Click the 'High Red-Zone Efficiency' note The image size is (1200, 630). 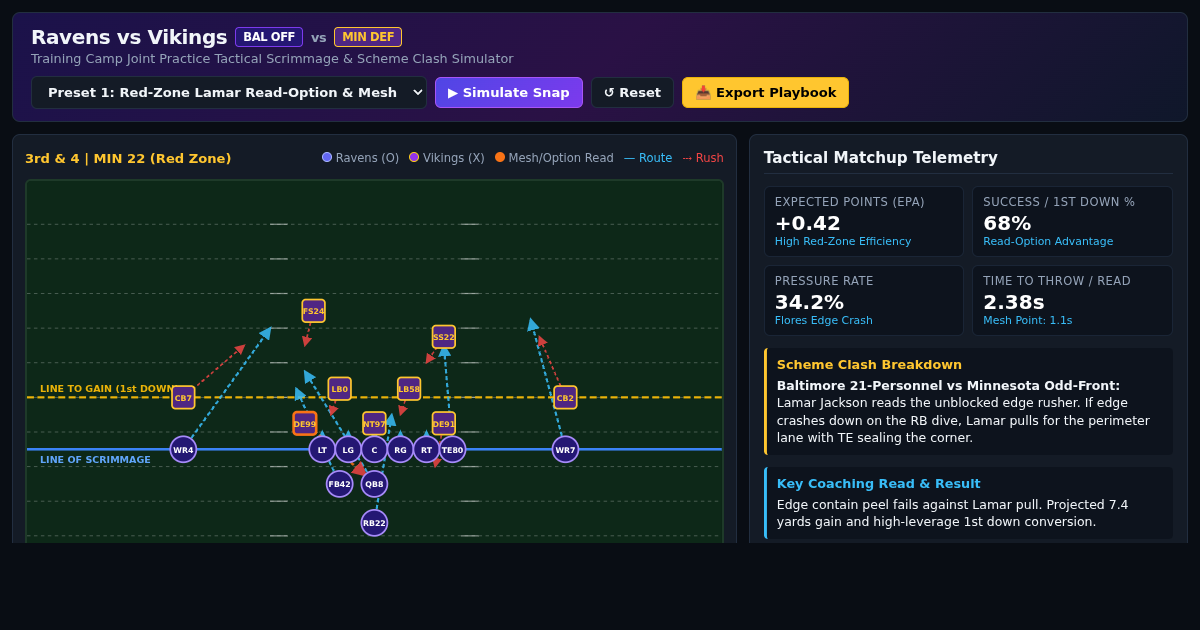coord(843,242)
